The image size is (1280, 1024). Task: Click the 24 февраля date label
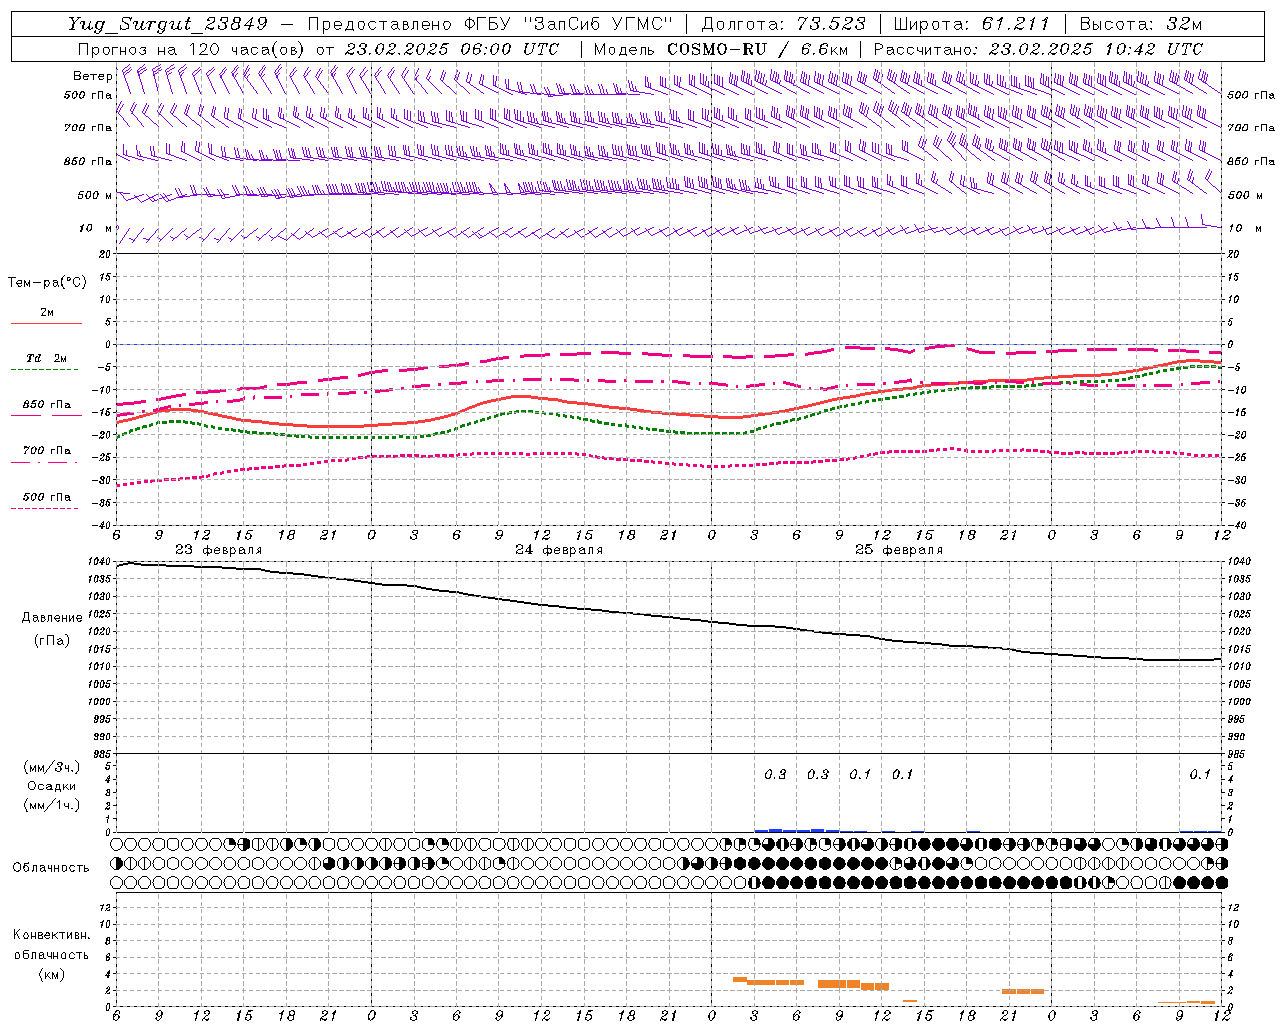pos(559,550)
